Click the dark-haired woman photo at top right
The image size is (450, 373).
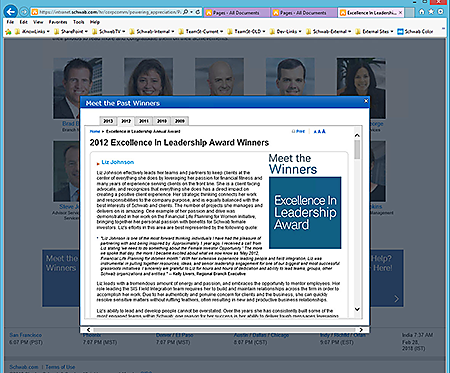[x=361, y=88]
